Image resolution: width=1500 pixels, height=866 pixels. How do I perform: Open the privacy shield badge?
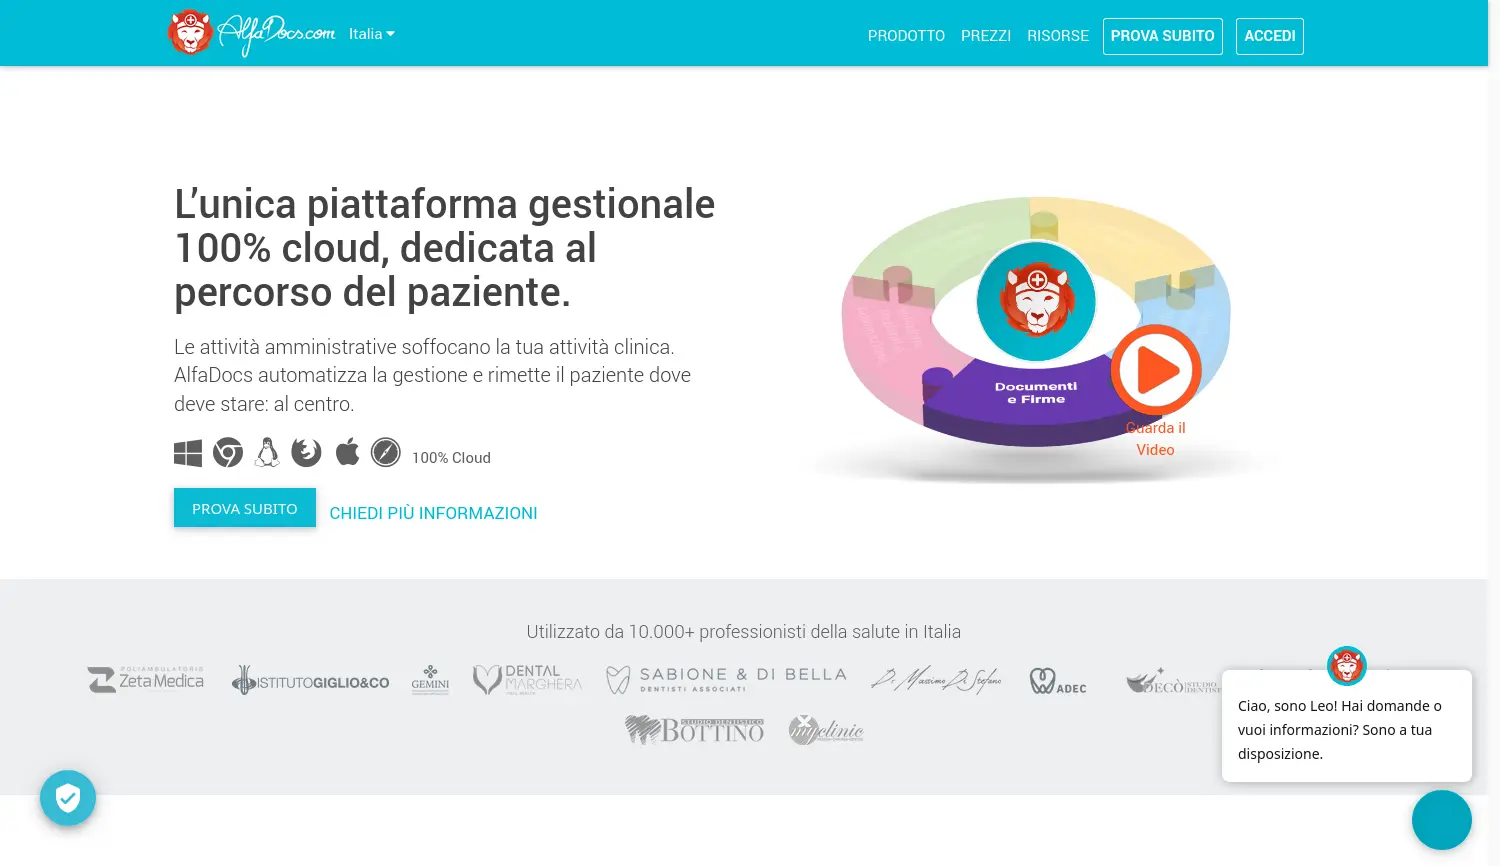coord(68,798)
